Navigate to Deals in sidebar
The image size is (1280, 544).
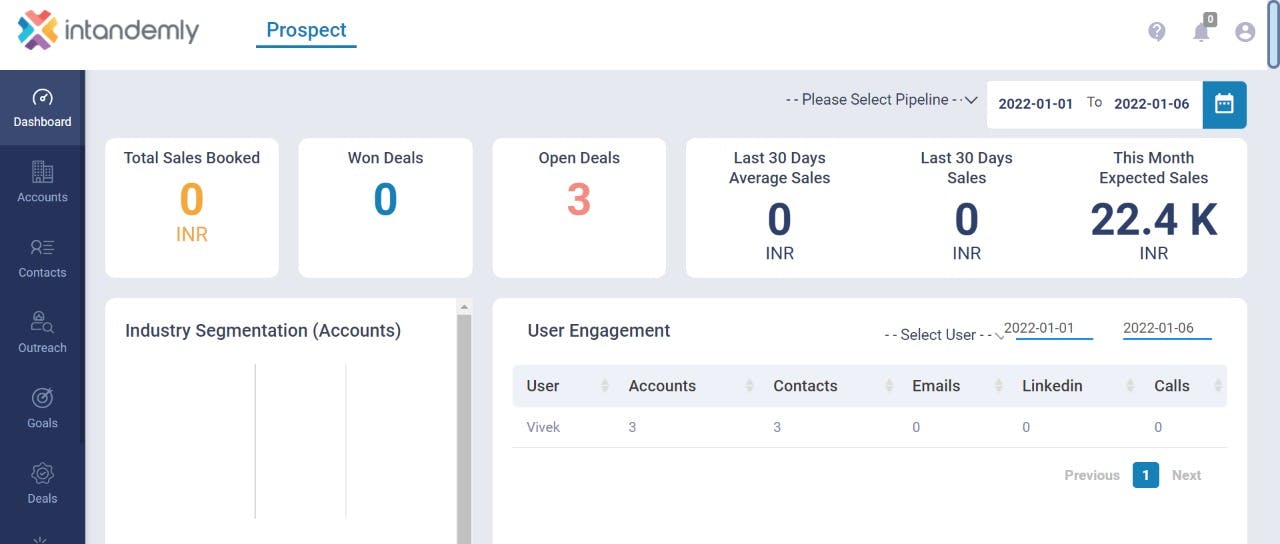click(42, 484)
